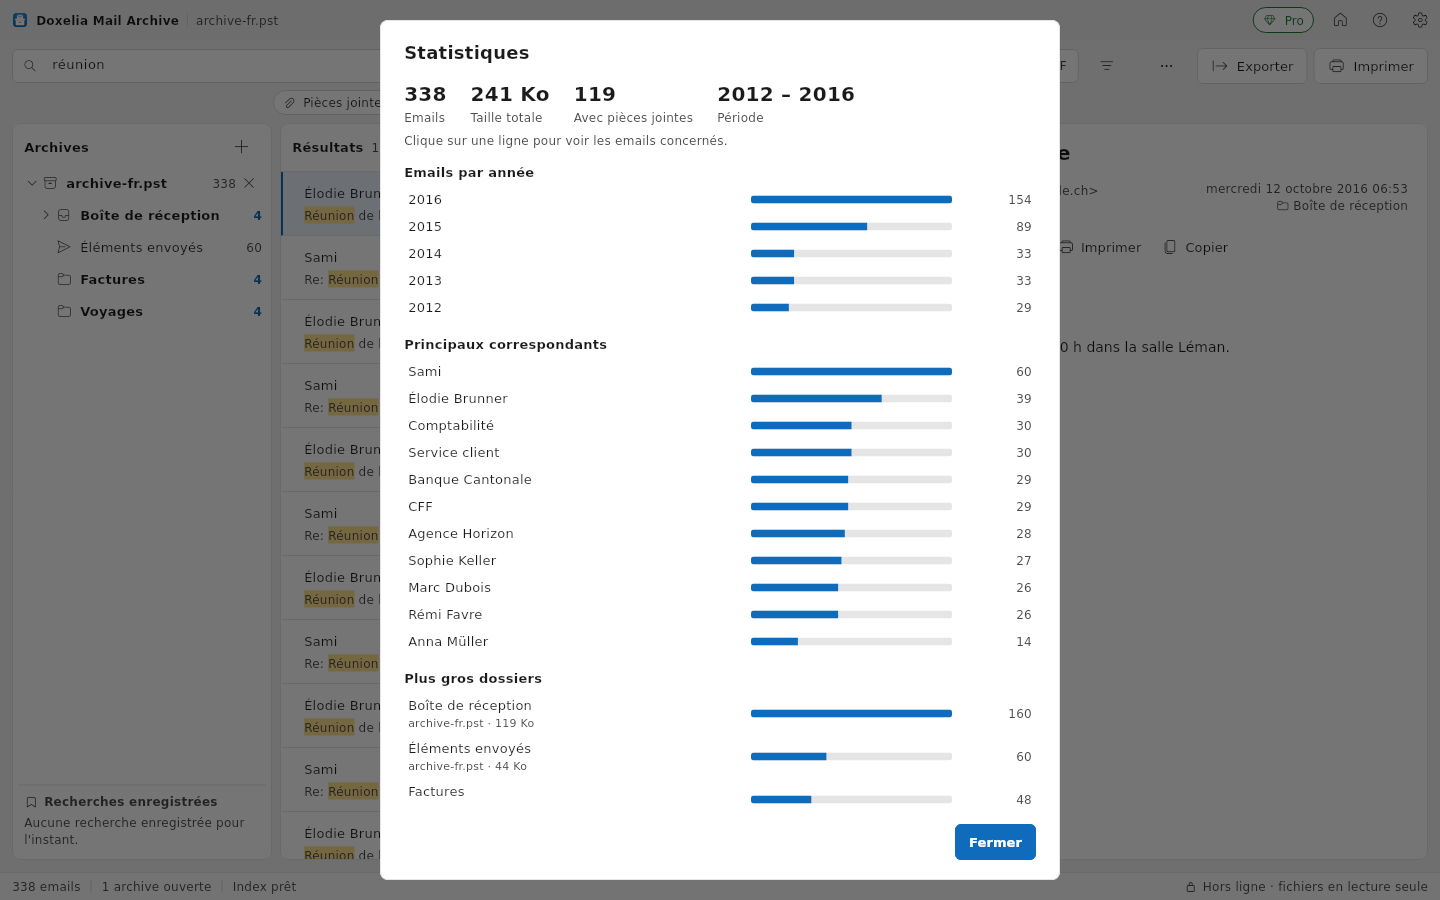Select the 2015 year row
Screen dimensions: 1440x900
tap(720, 226)
